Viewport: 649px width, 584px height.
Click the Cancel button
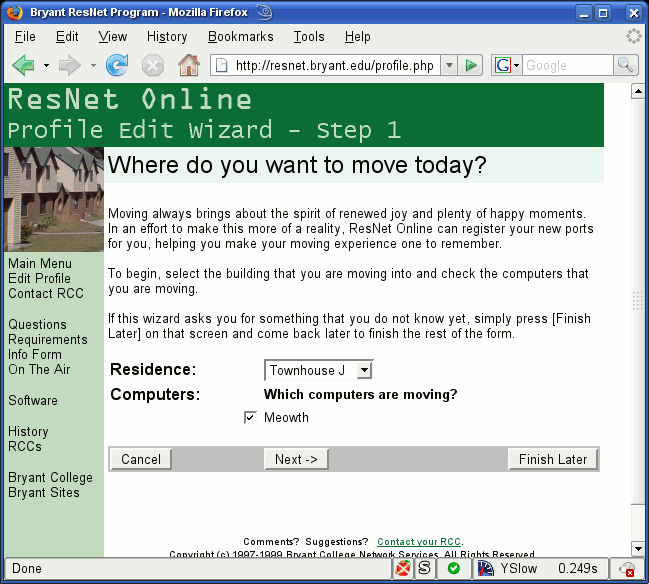141,459
